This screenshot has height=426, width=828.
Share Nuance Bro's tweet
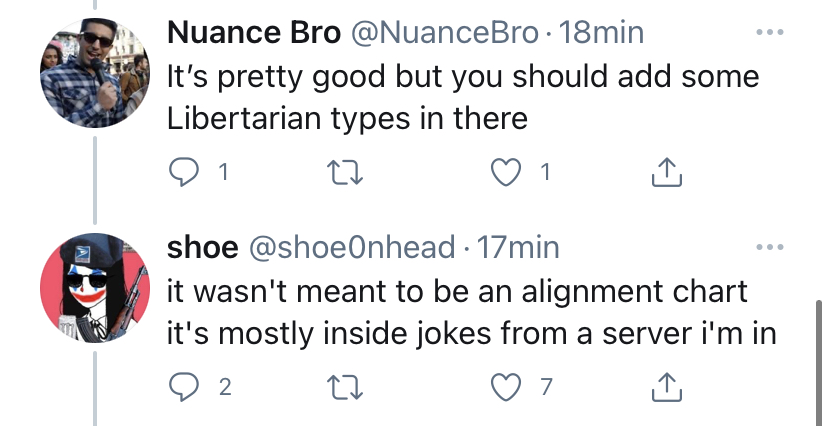click(x=666, y=172)
